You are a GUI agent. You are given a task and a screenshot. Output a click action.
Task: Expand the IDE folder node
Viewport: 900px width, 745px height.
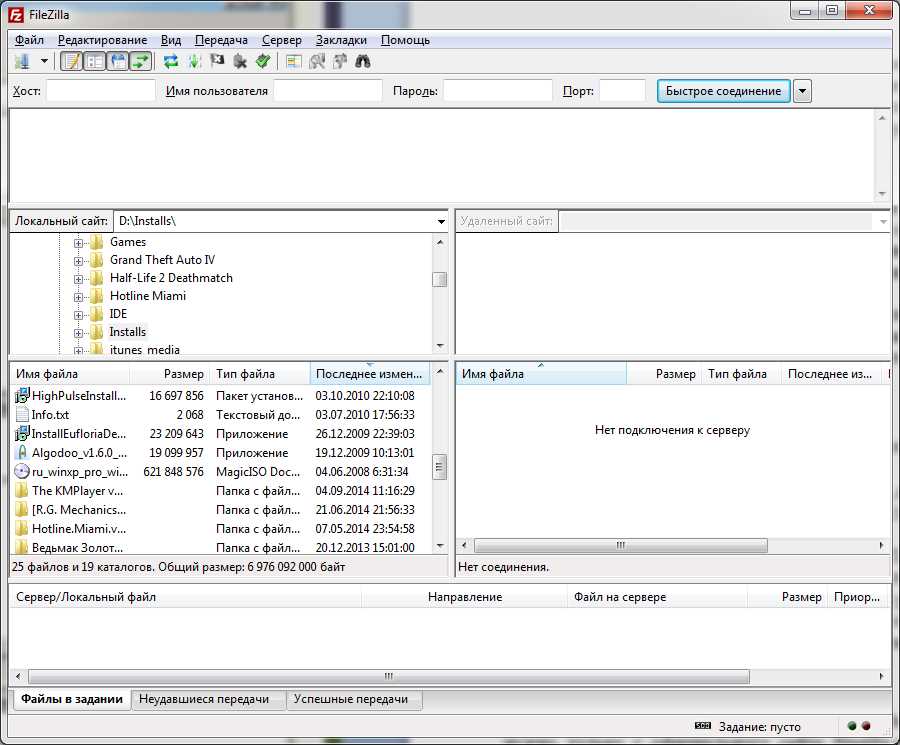(x=78, y=315)
